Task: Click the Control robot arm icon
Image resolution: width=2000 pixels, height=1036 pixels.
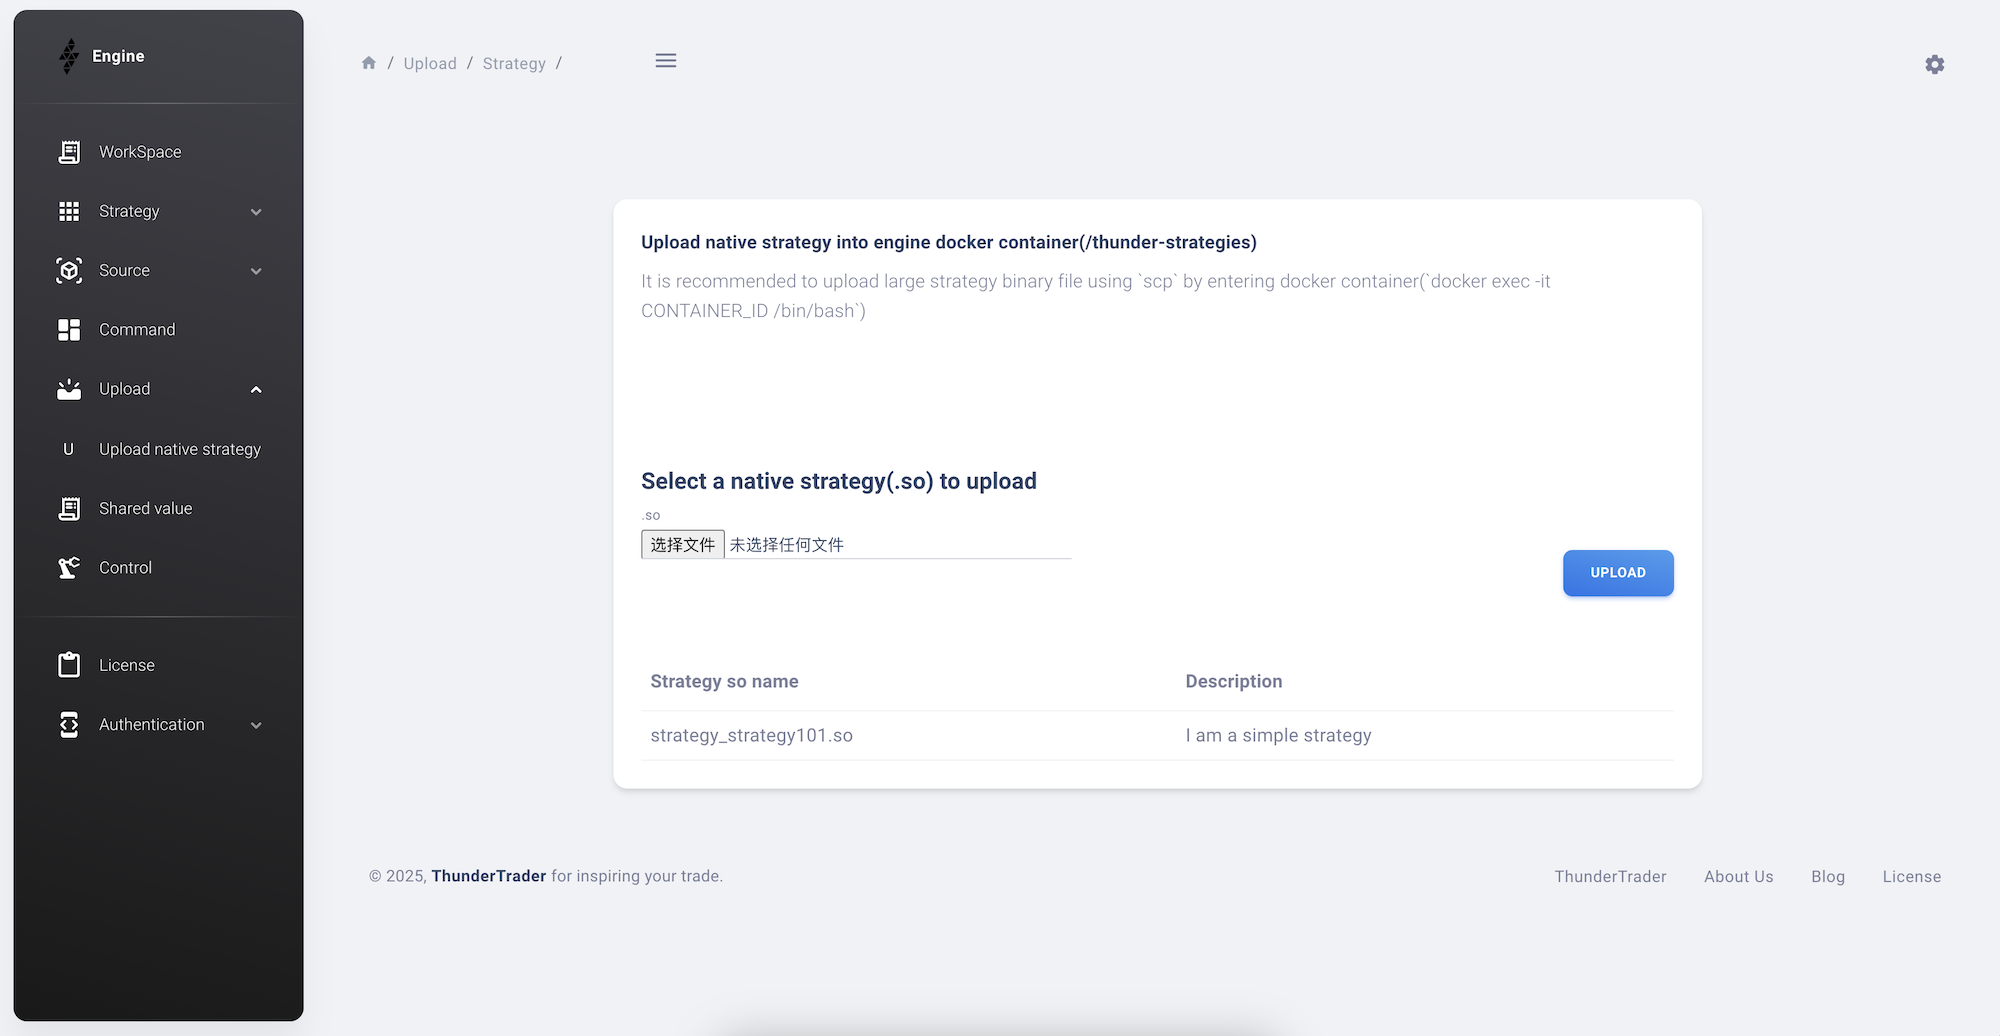Action: (x=69, y=568)
